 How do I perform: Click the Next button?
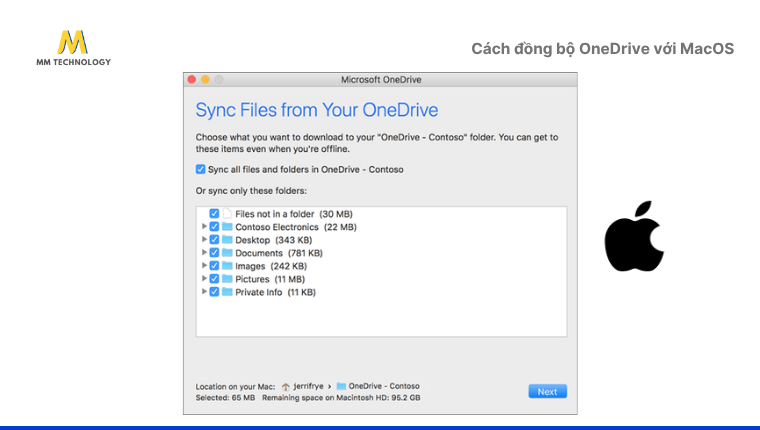click(547, 391)
